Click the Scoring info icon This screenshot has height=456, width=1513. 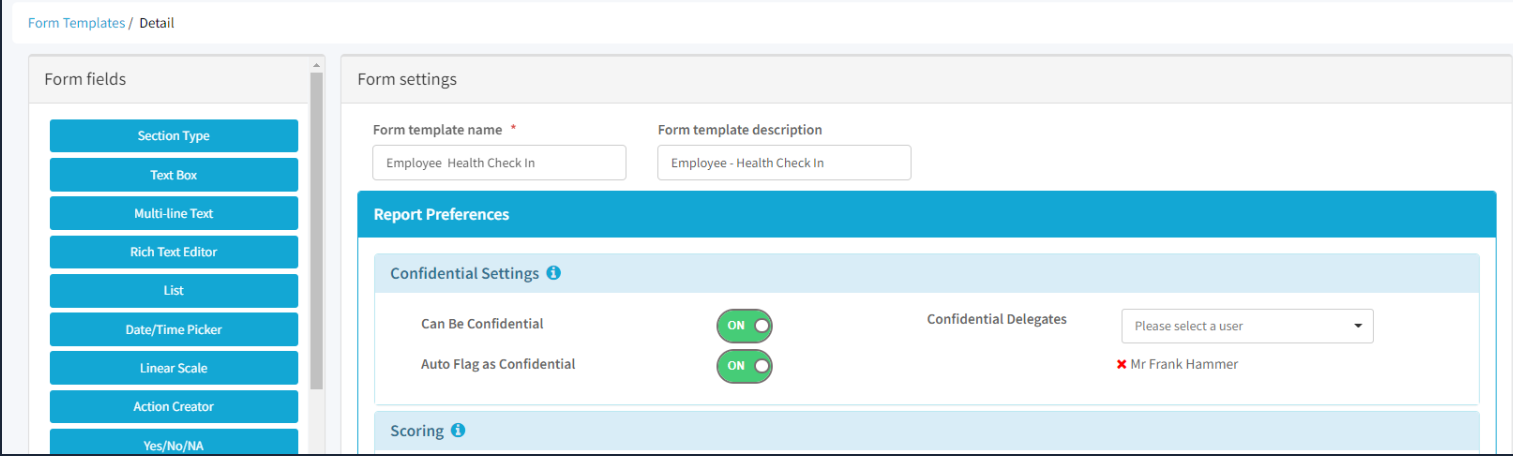pyautogui.click(x=458, y=431)
